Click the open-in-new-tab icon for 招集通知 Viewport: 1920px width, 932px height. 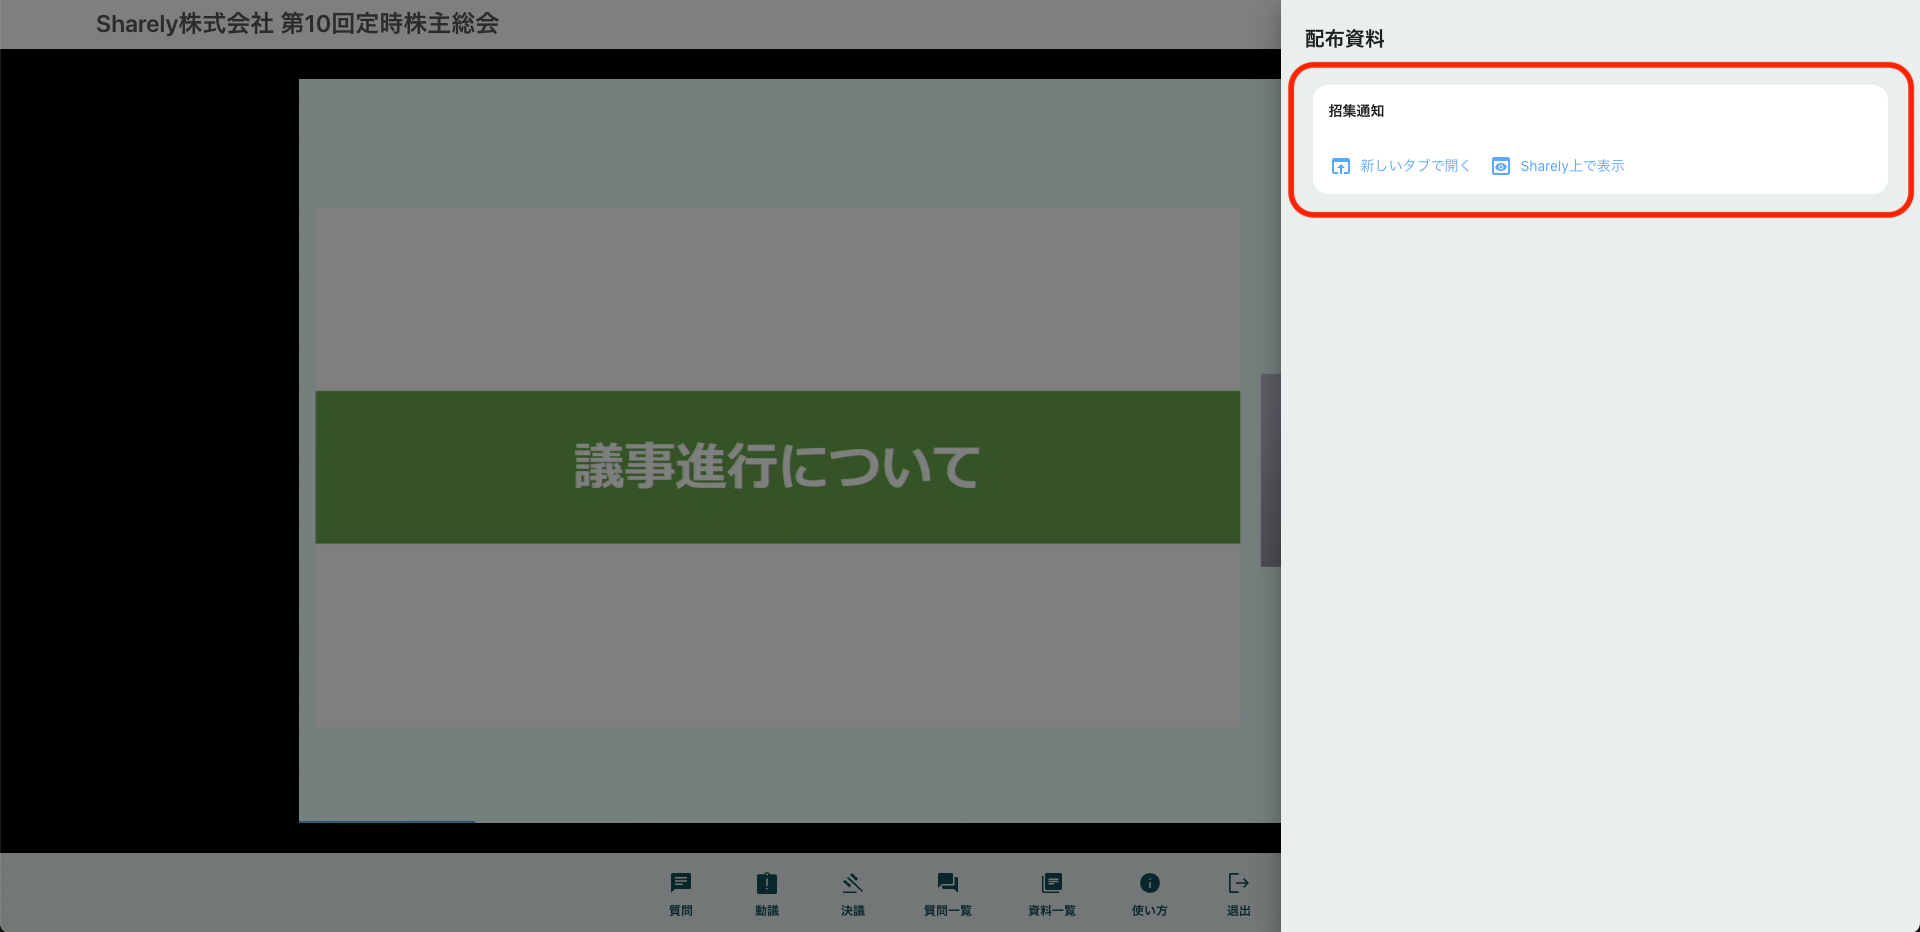pyautogui.click(x=1341, y=166)
